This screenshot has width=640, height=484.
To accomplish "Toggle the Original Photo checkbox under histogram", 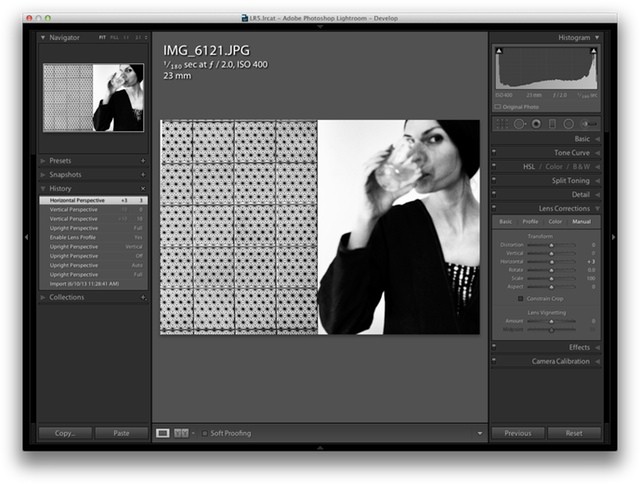I will pos(499,106).
